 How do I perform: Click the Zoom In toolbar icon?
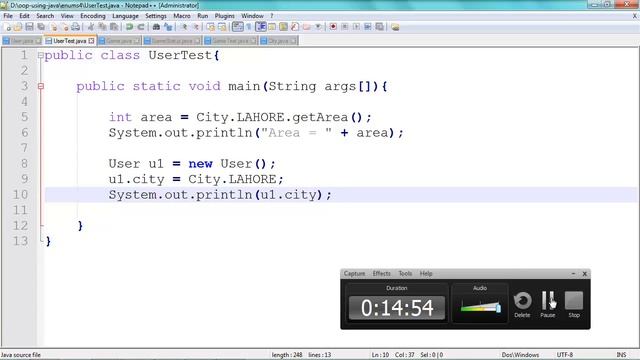pyautogui.click(x=184, y=27)
